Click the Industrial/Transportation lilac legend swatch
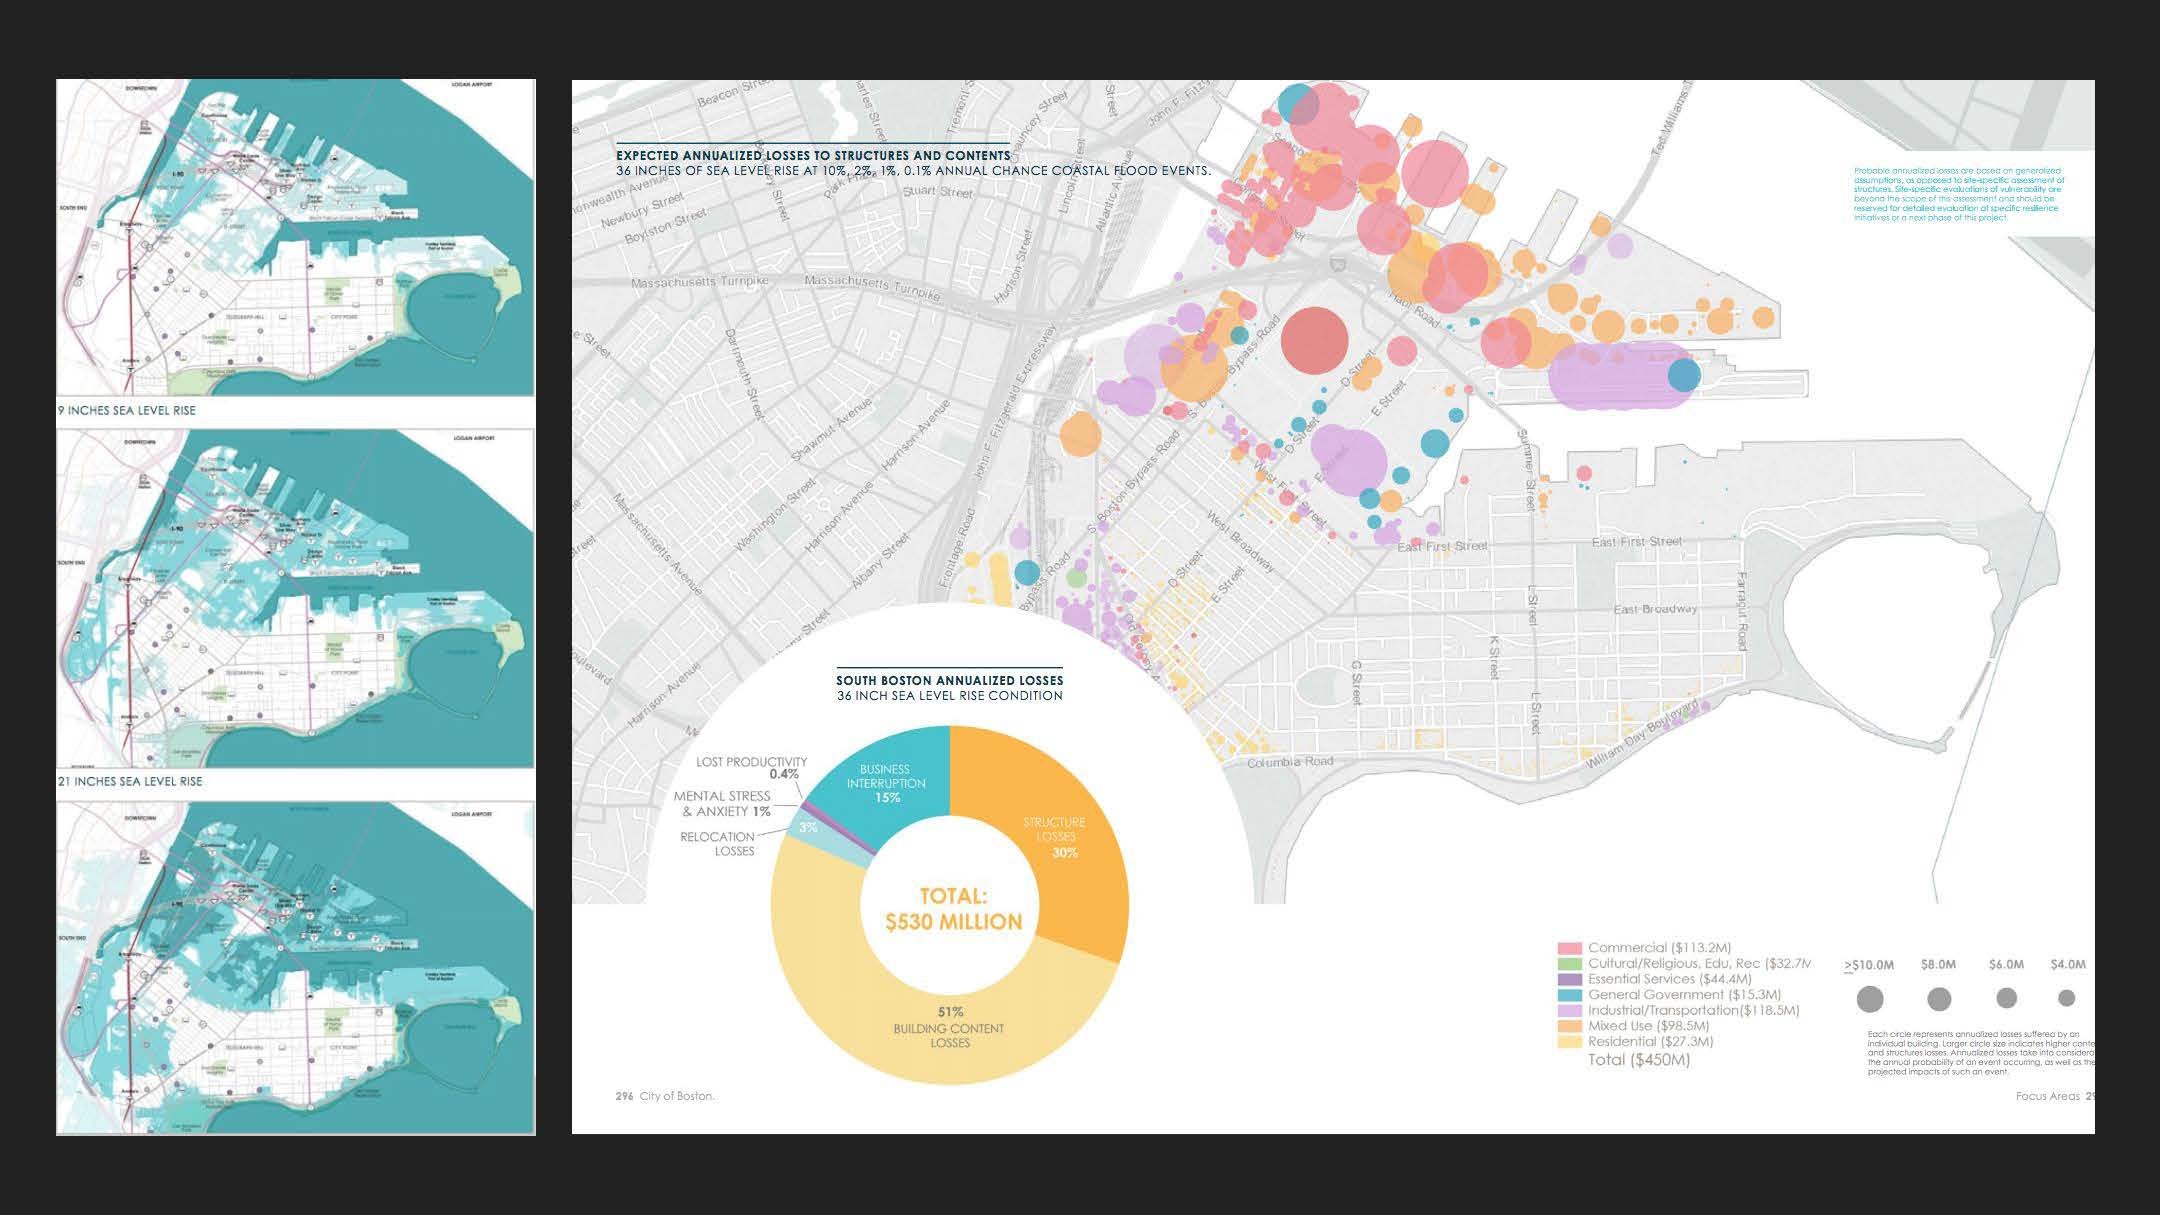The height and width of the screenshot is (1215, 2160). pos(1569,1010)
